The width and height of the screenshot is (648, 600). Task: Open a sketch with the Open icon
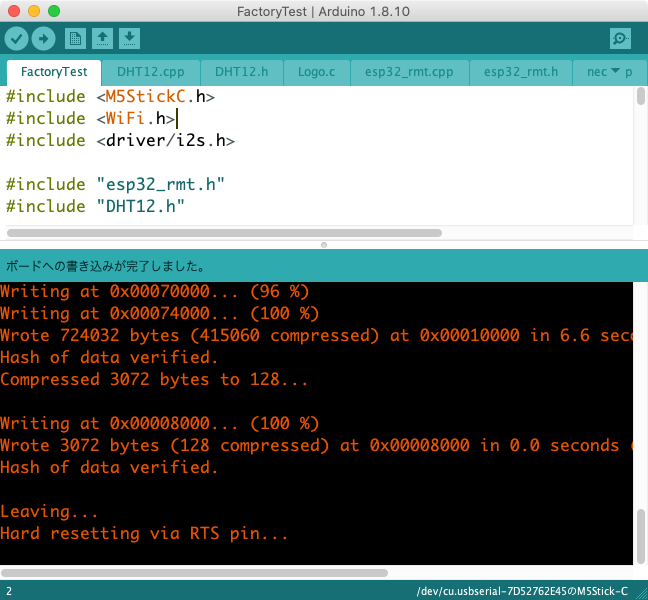tap(102, 39)
